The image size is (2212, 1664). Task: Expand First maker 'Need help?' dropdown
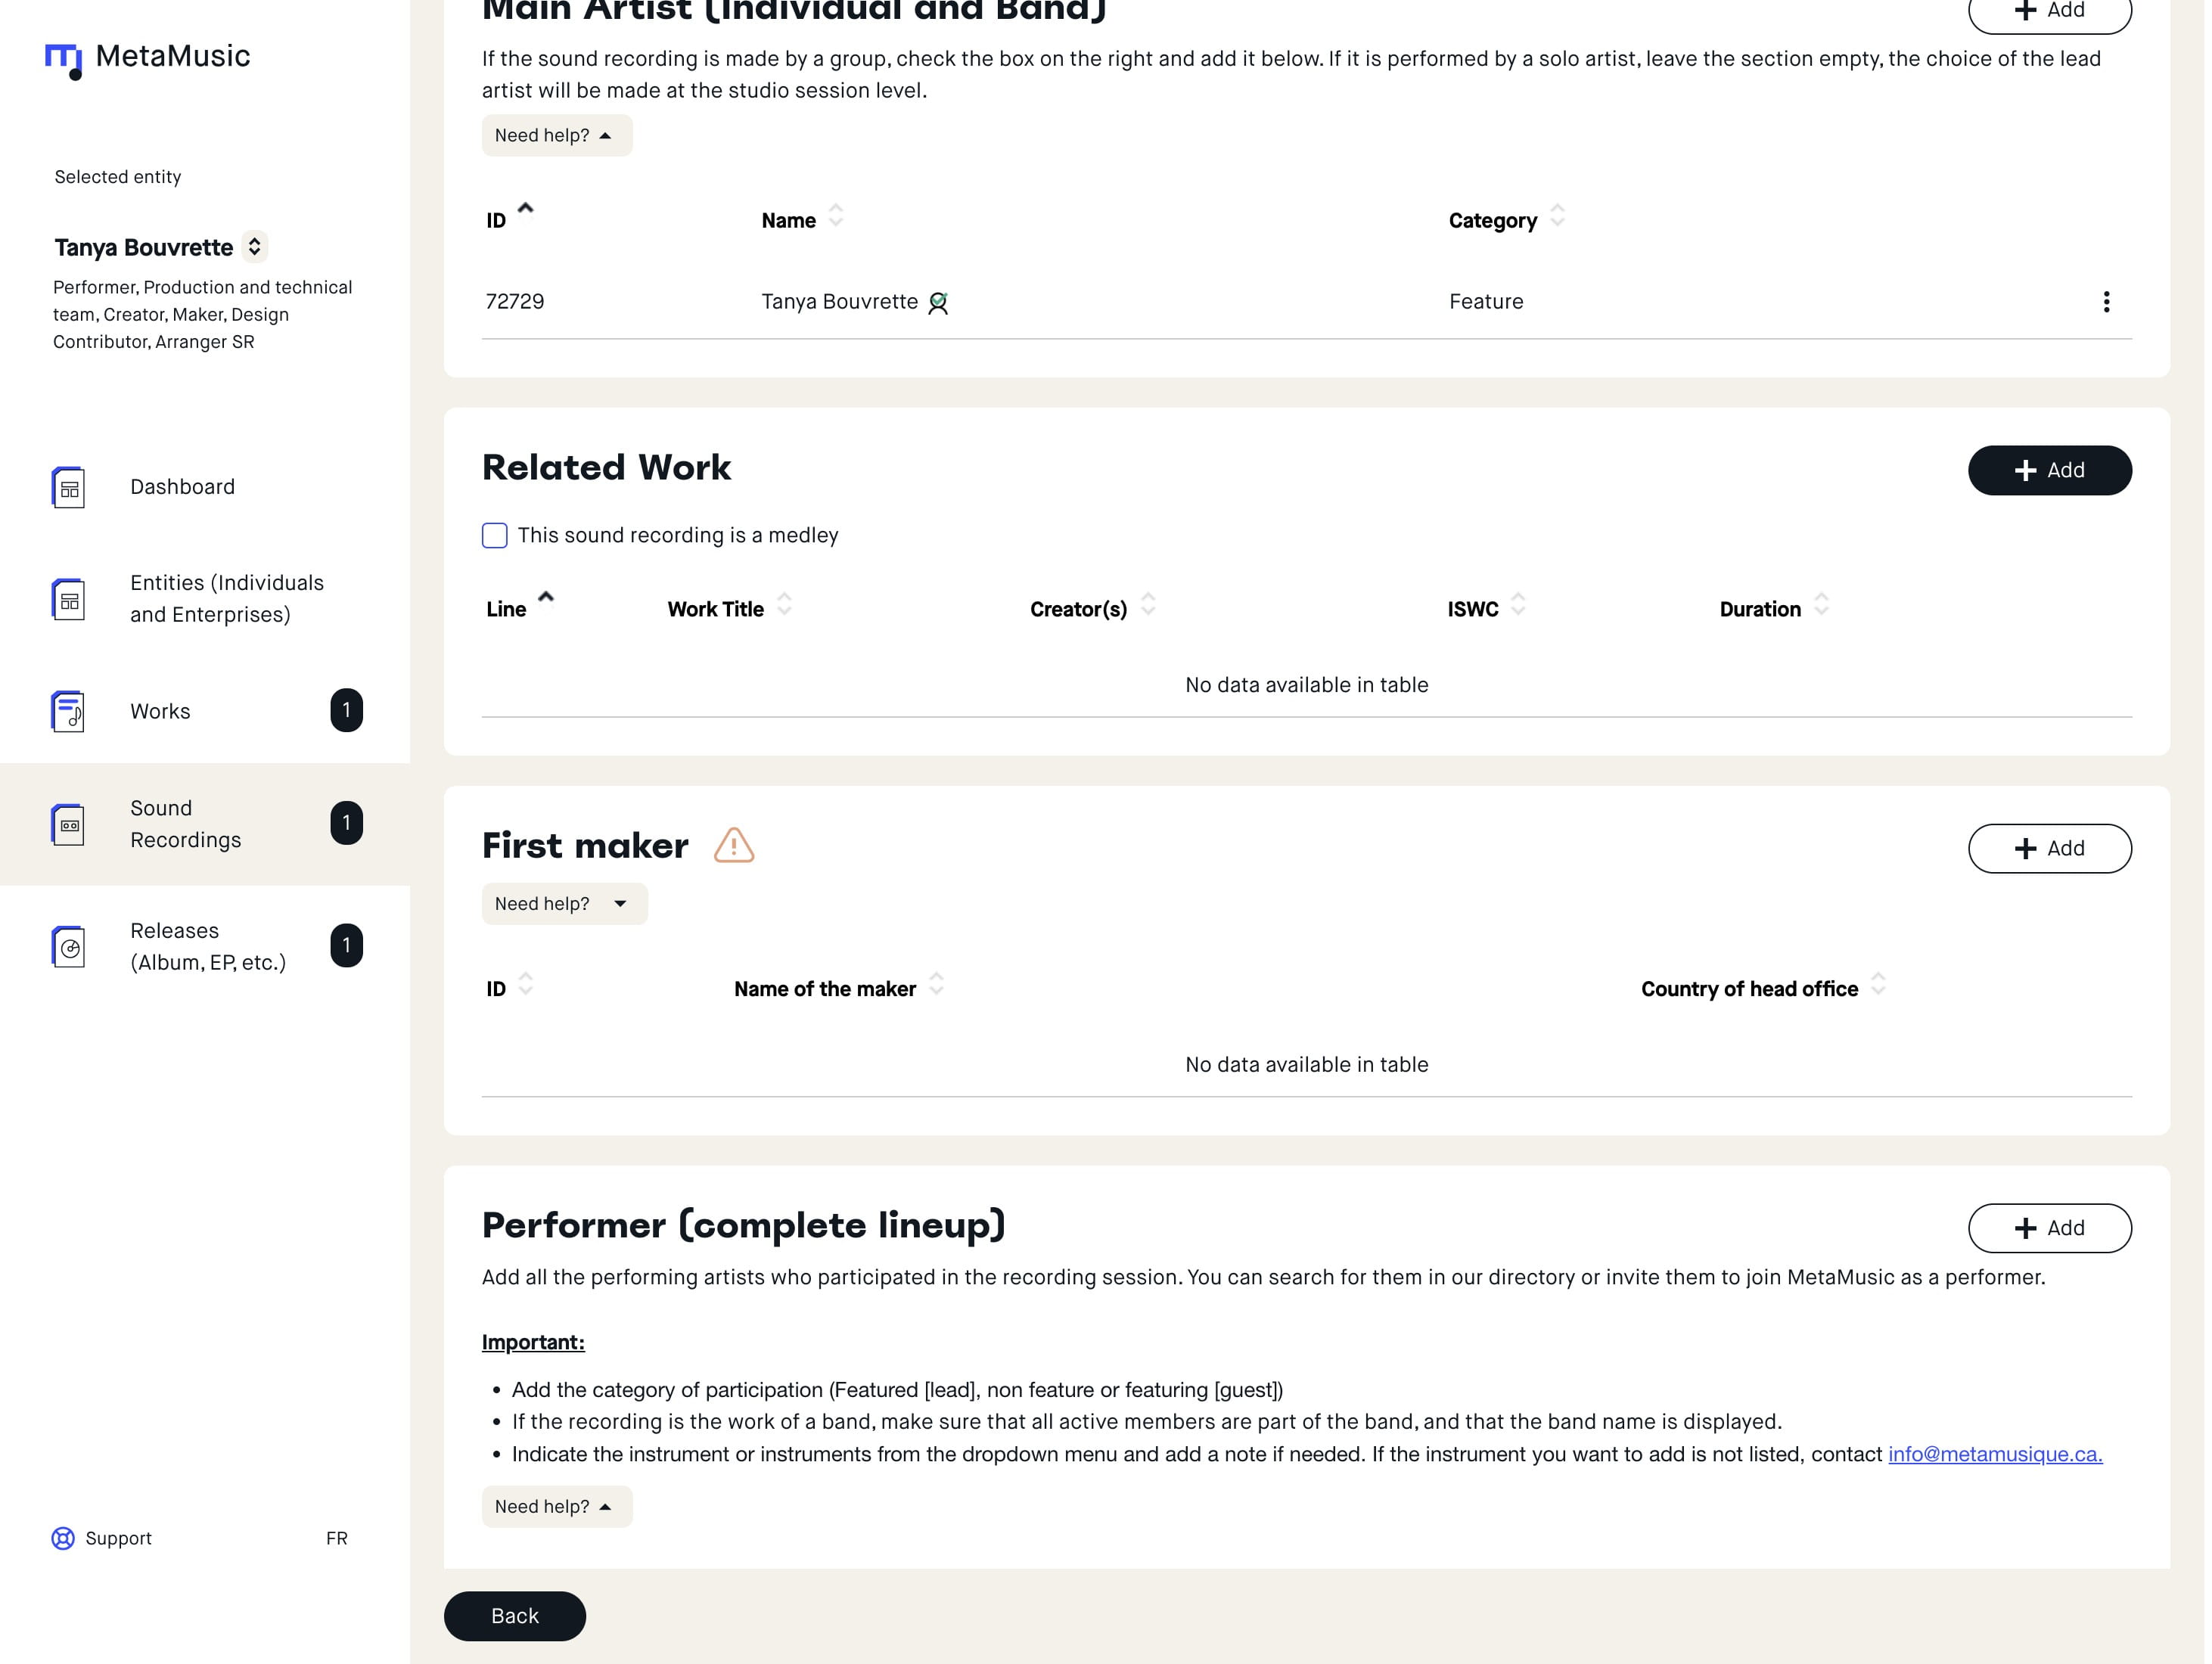(564, 904)
